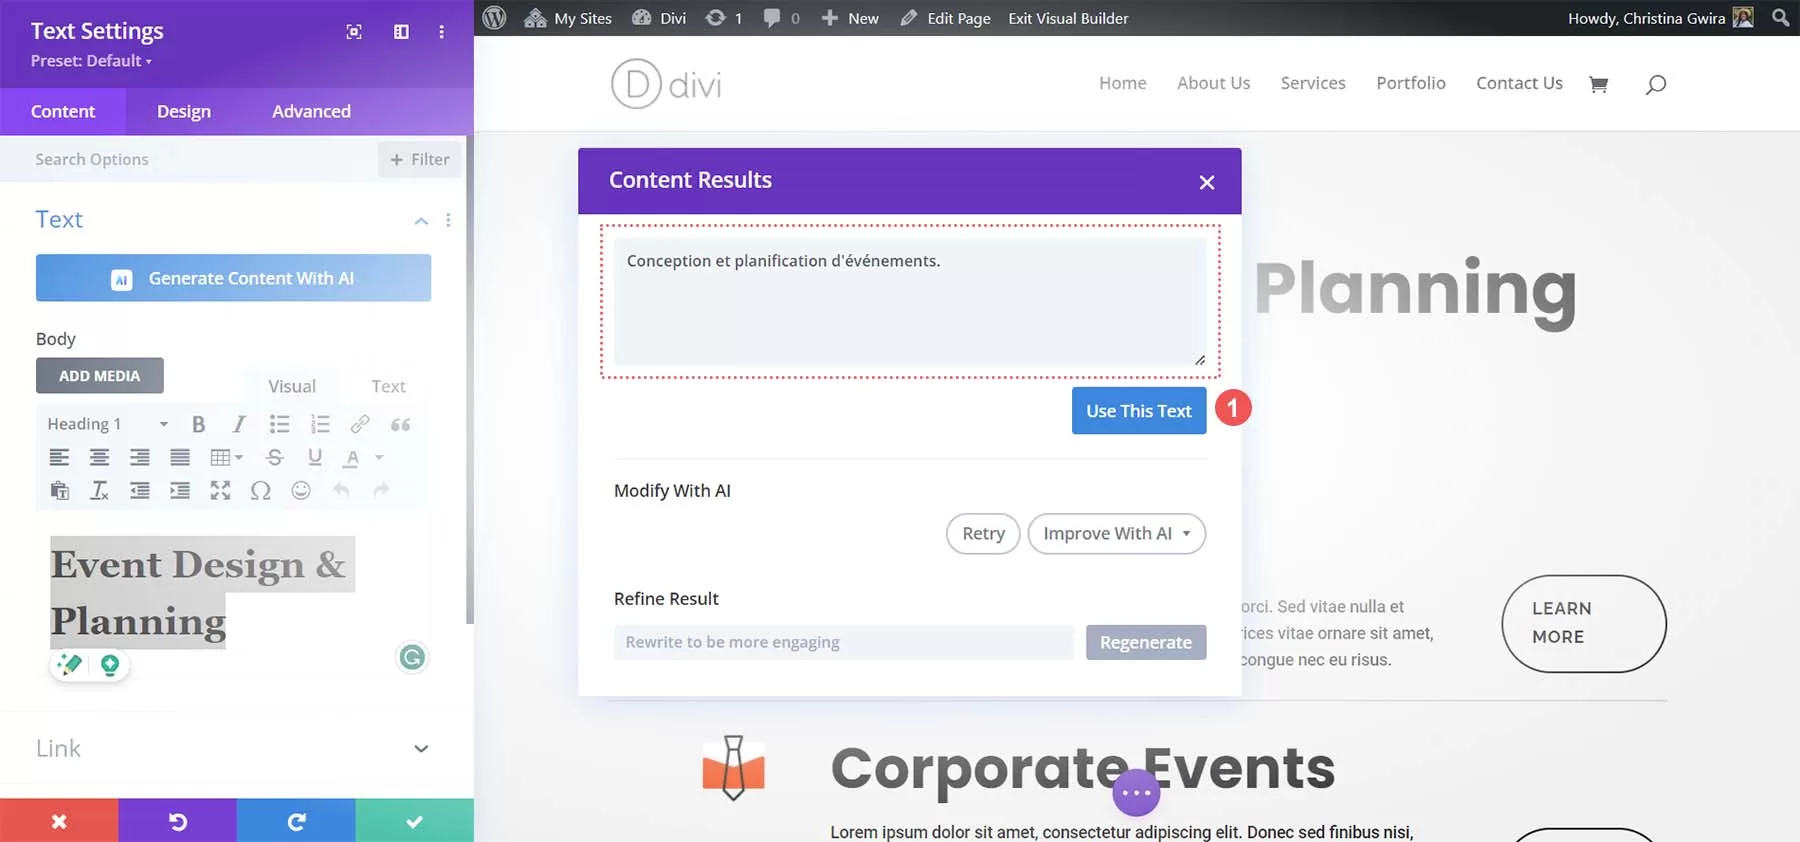Insert a bulleted list
The height and width of the screenshot is (842, 1800).
click(x=279, y=424)
